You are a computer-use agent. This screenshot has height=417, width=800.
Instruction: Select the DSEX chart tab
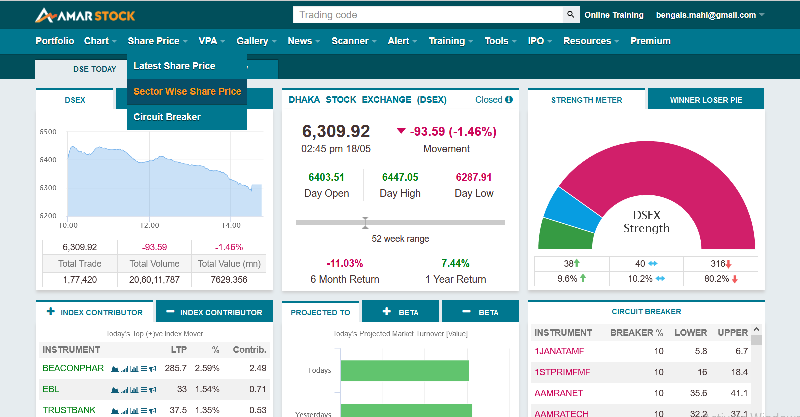pos(74,100)
